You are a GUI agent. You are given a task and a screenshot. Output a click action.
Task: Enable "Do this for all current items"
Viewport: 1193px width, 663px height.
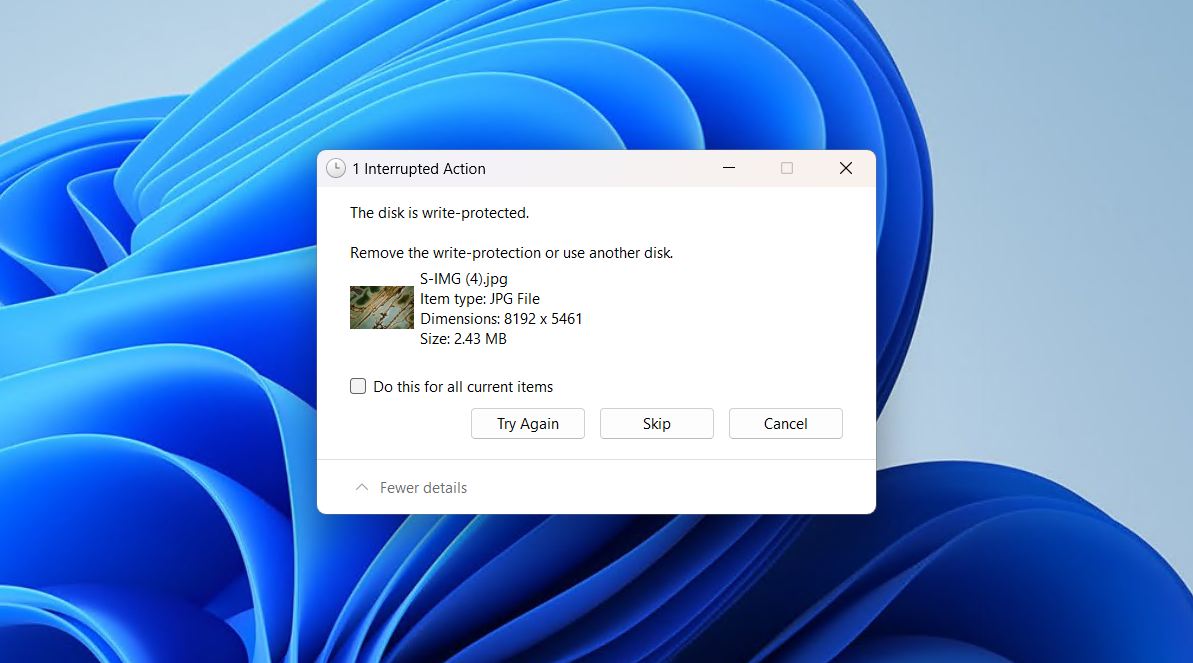click(x=357, y=386)
